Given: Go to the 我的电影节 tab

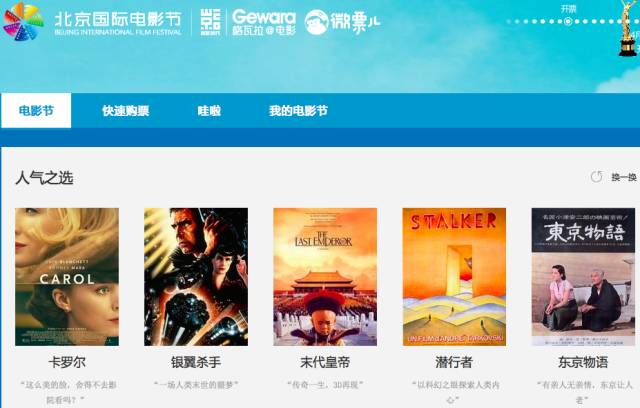Looking at the screenshot, I should pyautogui.click(x=298, y=111).
